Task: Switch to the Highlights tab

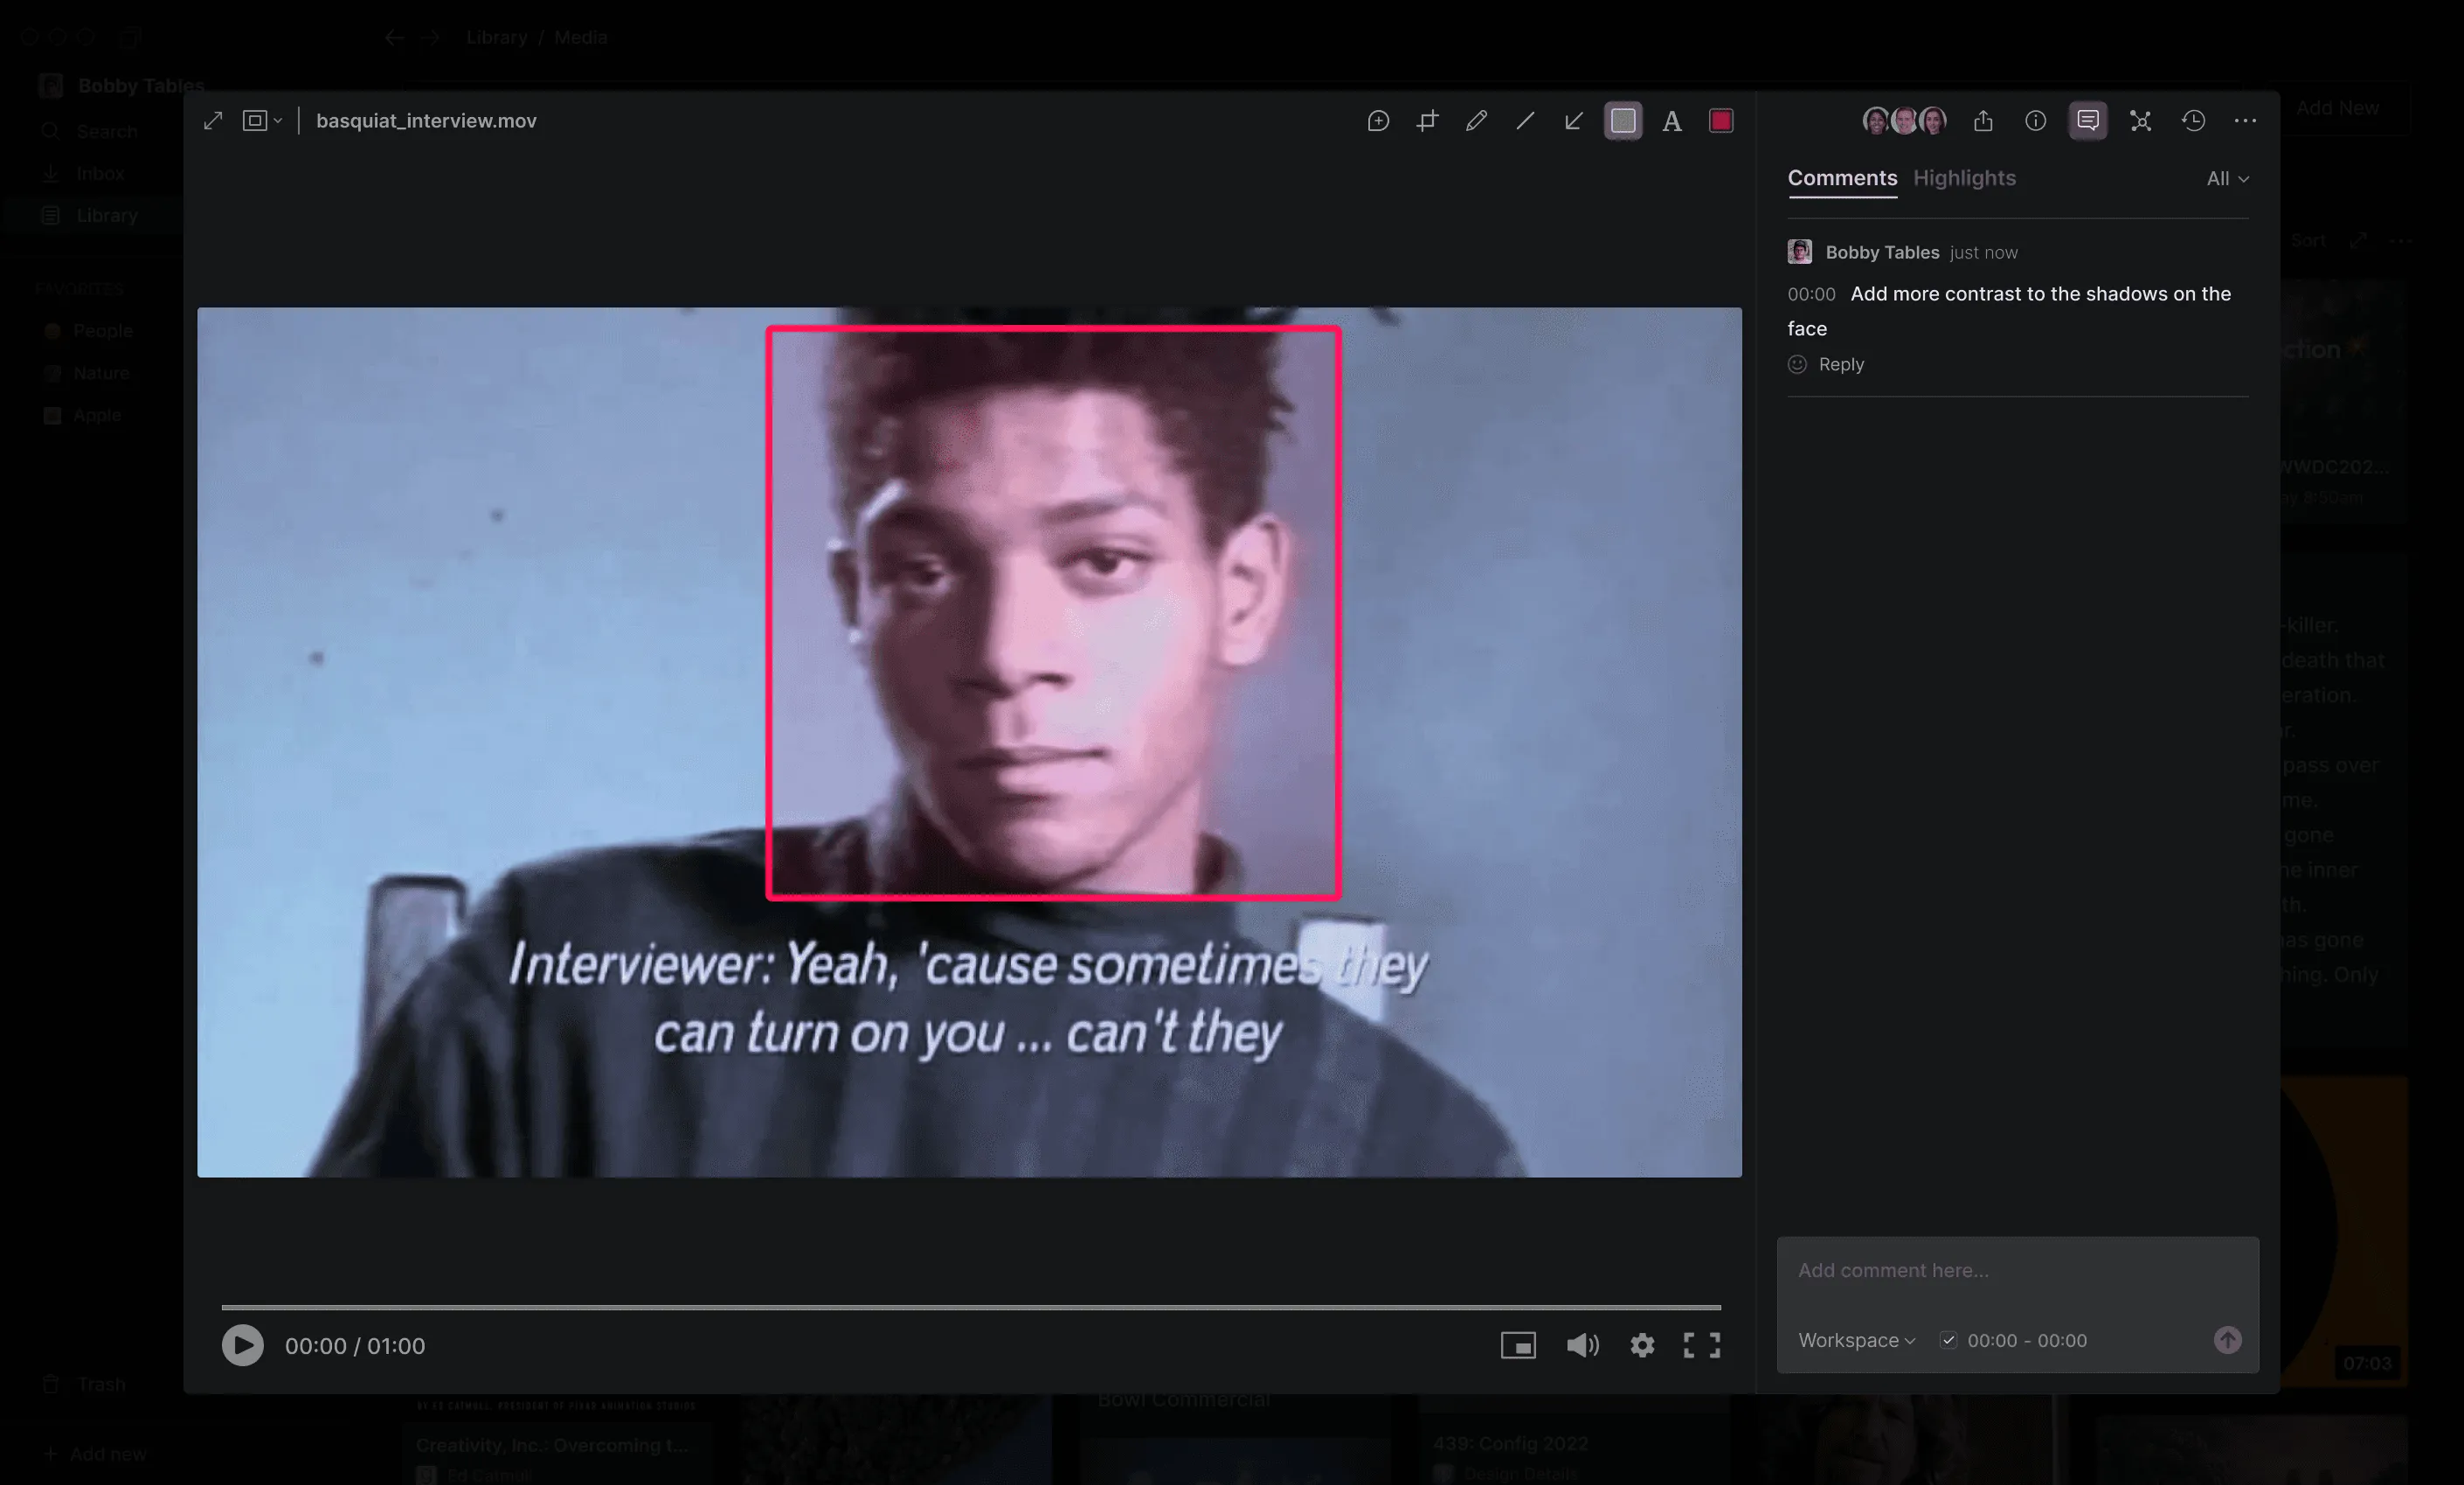Action: pyautogui.click(x=1964, y=178)
